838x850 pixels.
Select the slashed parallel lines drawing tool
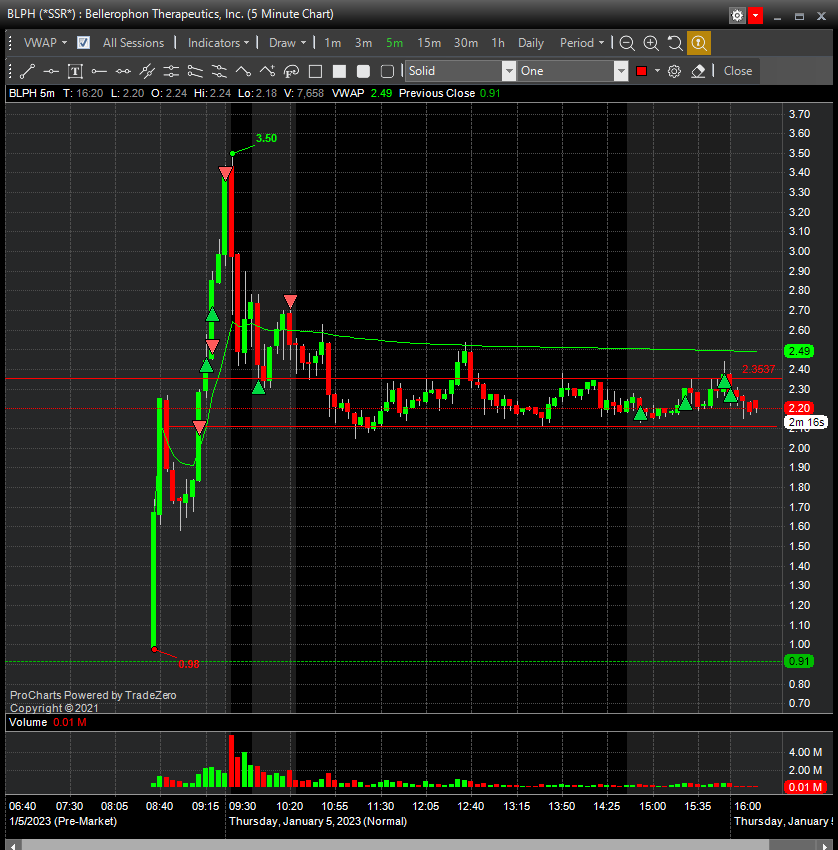[x=147, y=71]
